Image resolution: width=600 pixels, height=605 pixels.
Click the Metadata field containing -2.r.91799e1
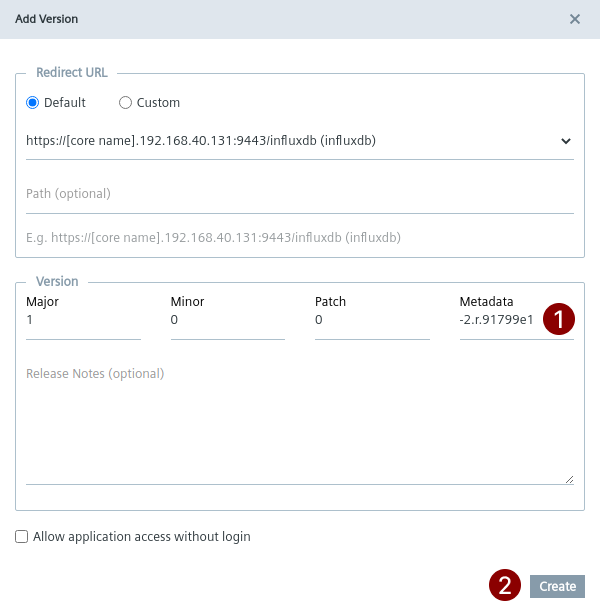[498, 321]
